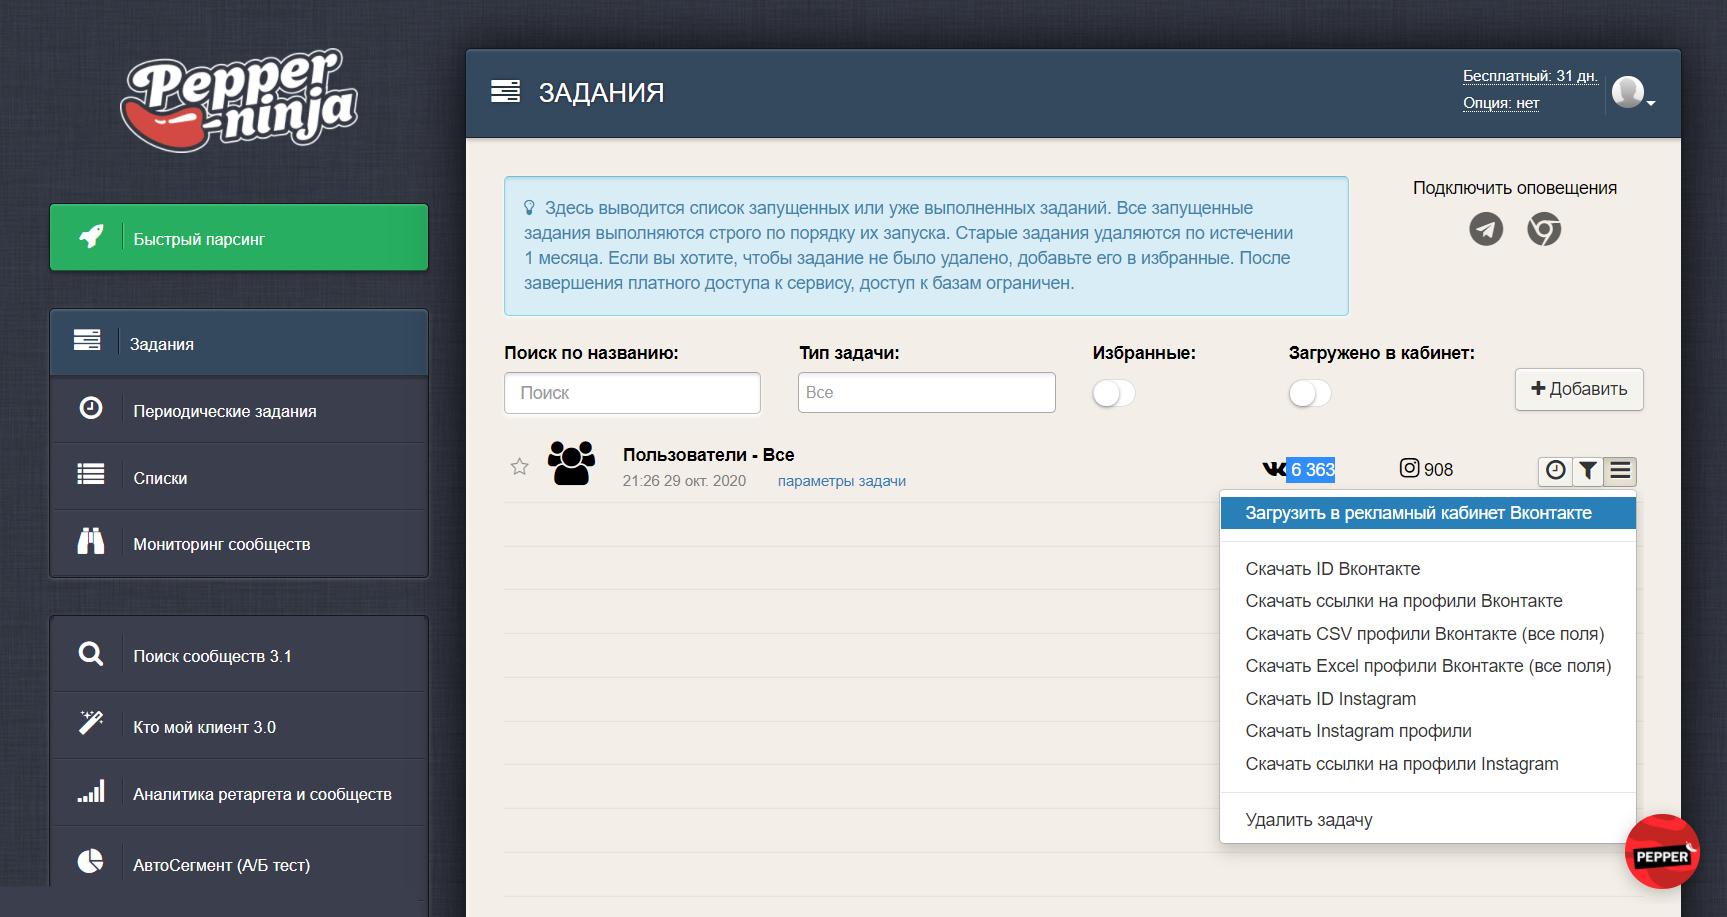Click the users group icon of the task
The width and height of the screenshot is (1727, 917).
coord(571,463)
